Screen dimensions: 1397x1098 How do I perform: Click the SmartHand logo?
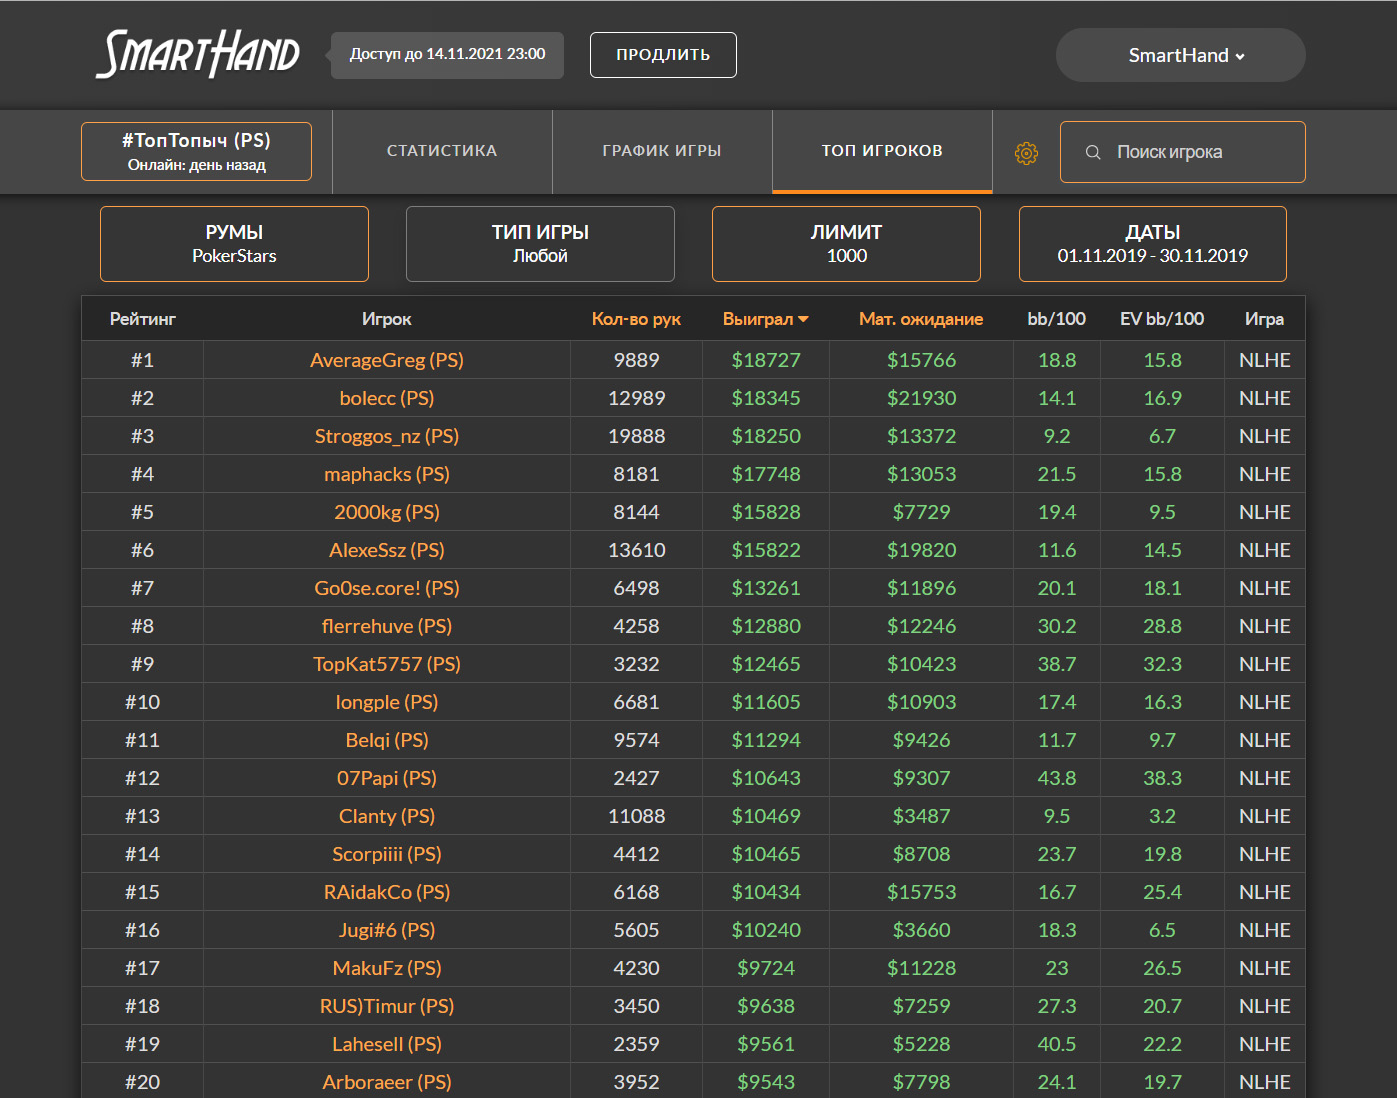tap(198, 54)
